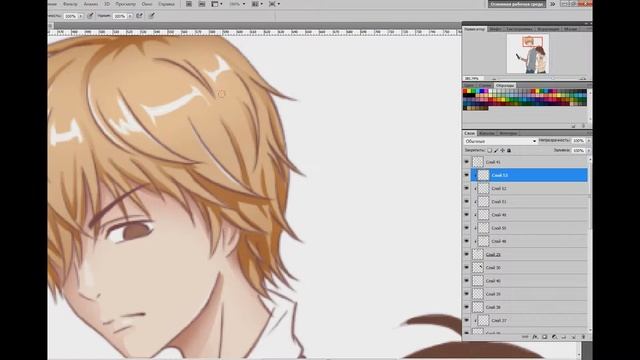Open the Анализ menu

[x=91, y=4]
